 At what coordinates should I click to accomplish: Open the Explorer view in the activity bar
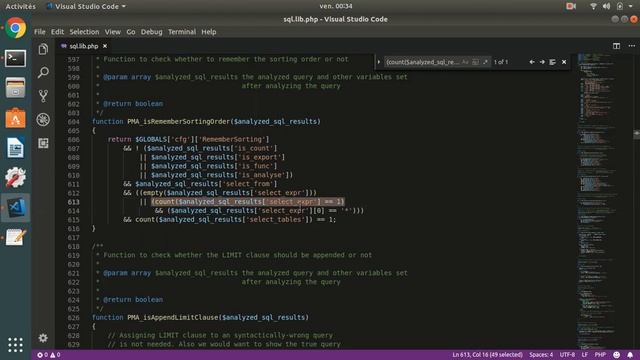tap(43, 49)
